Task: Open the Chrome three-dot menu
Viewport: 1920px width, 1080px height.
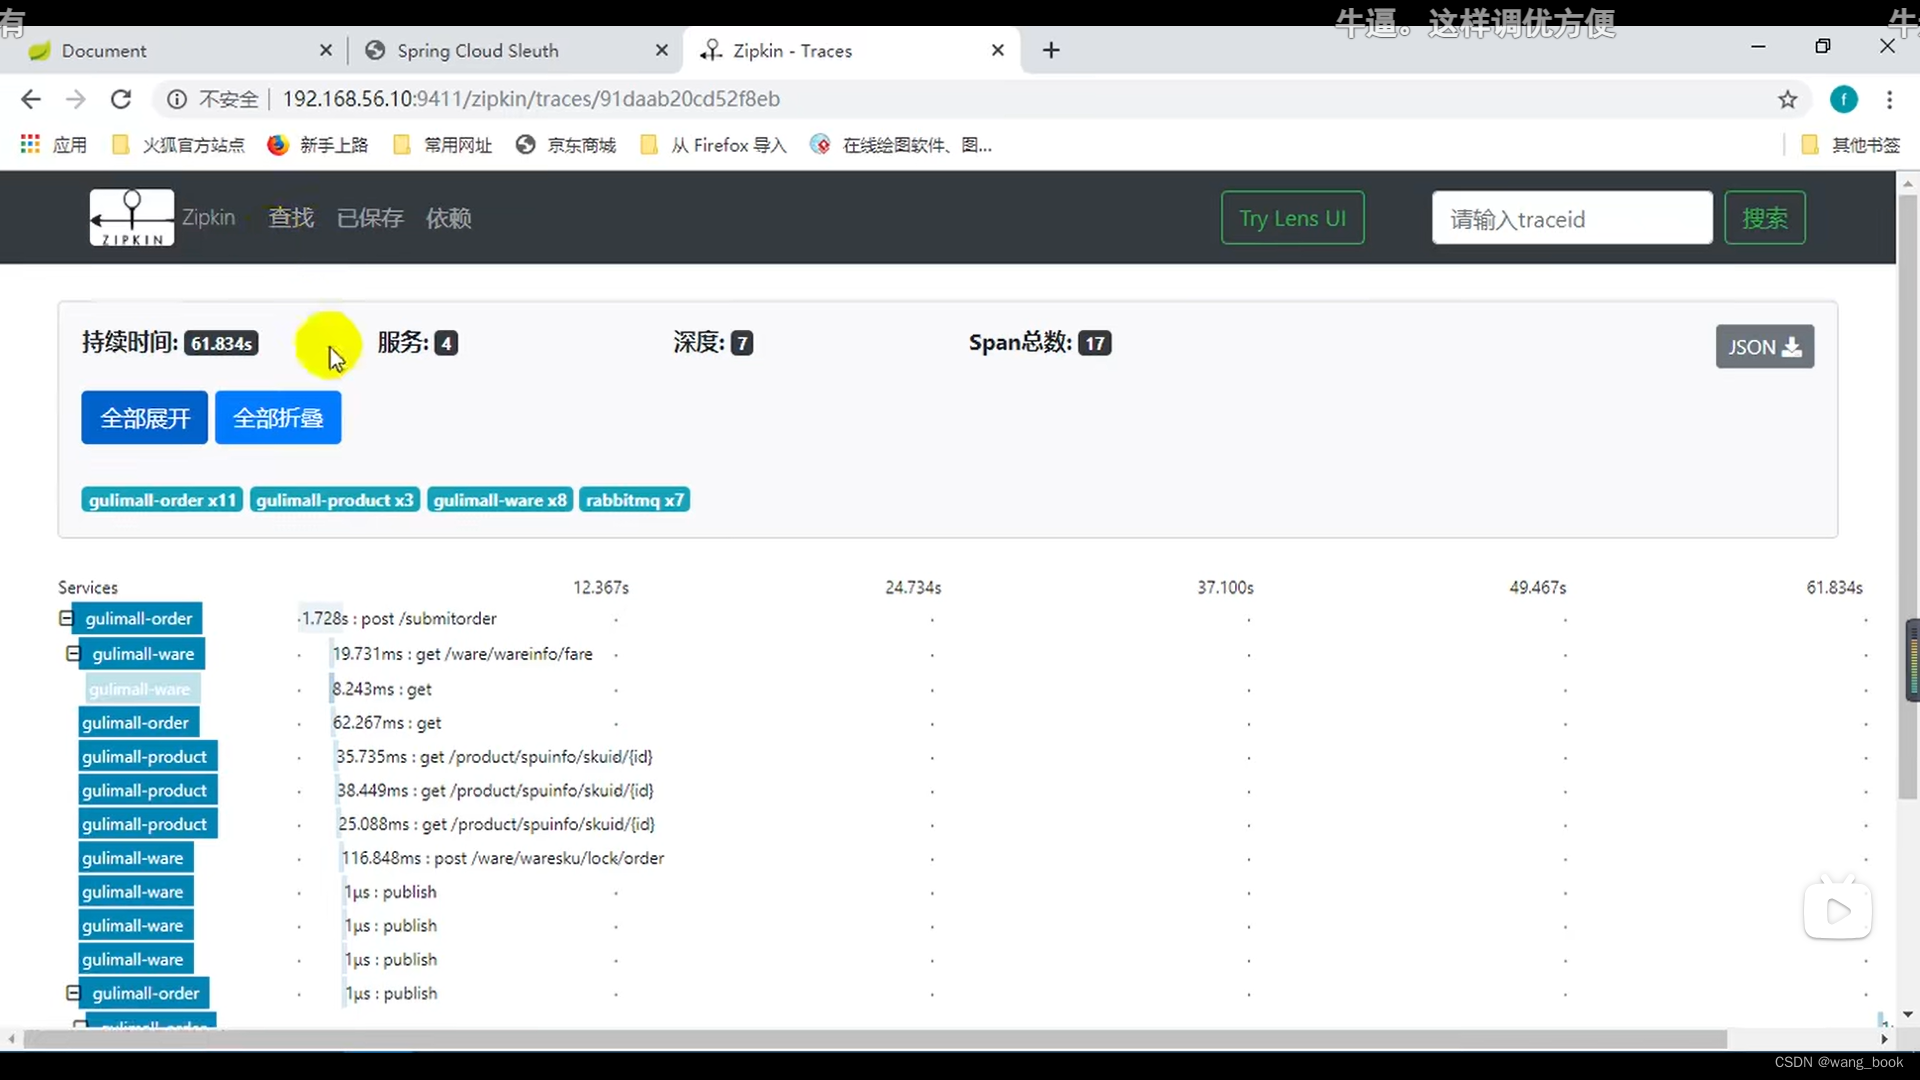Action: [1889, 99]
